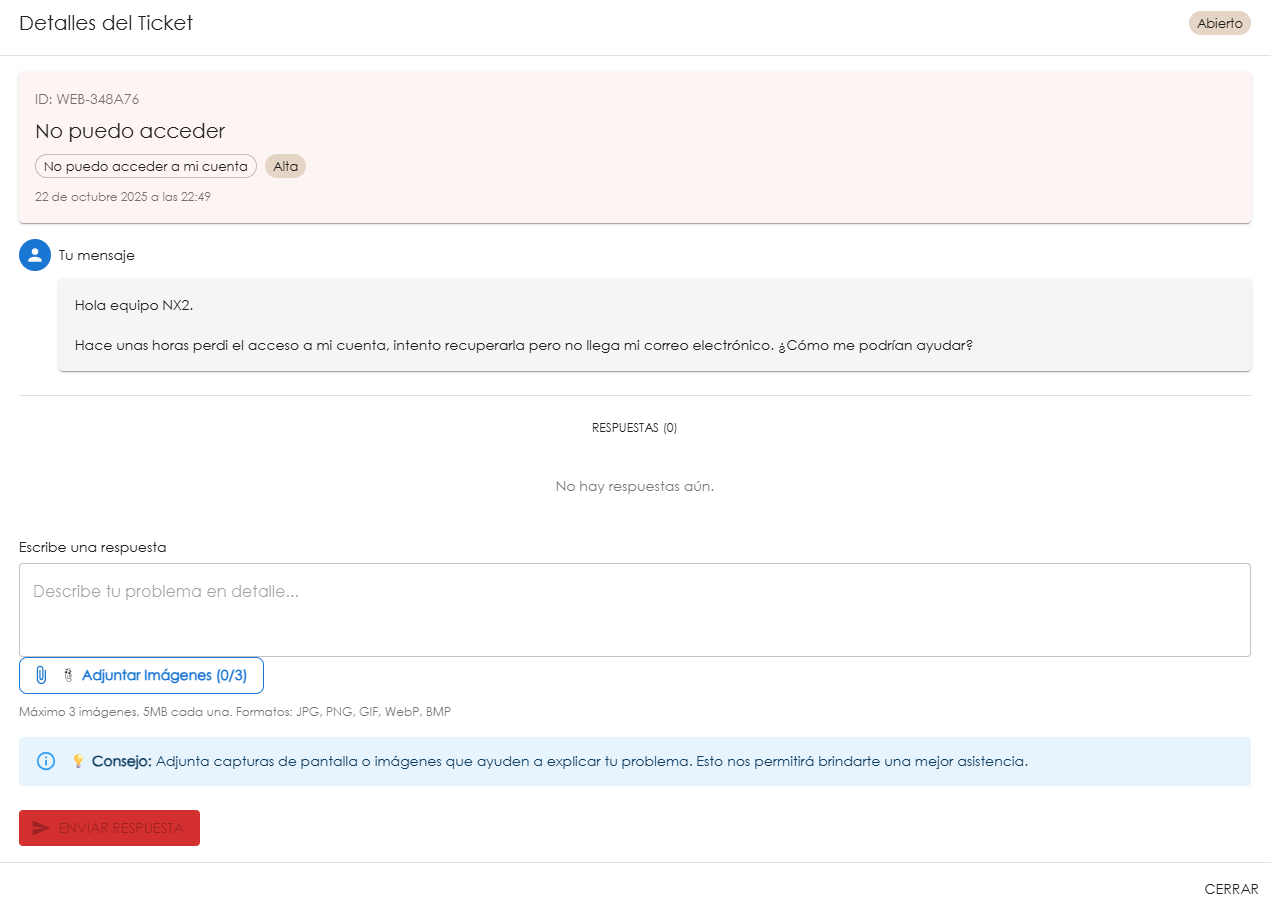
Task: Click the 'Tu mensaje' label
Action: (x=96, y=255)
